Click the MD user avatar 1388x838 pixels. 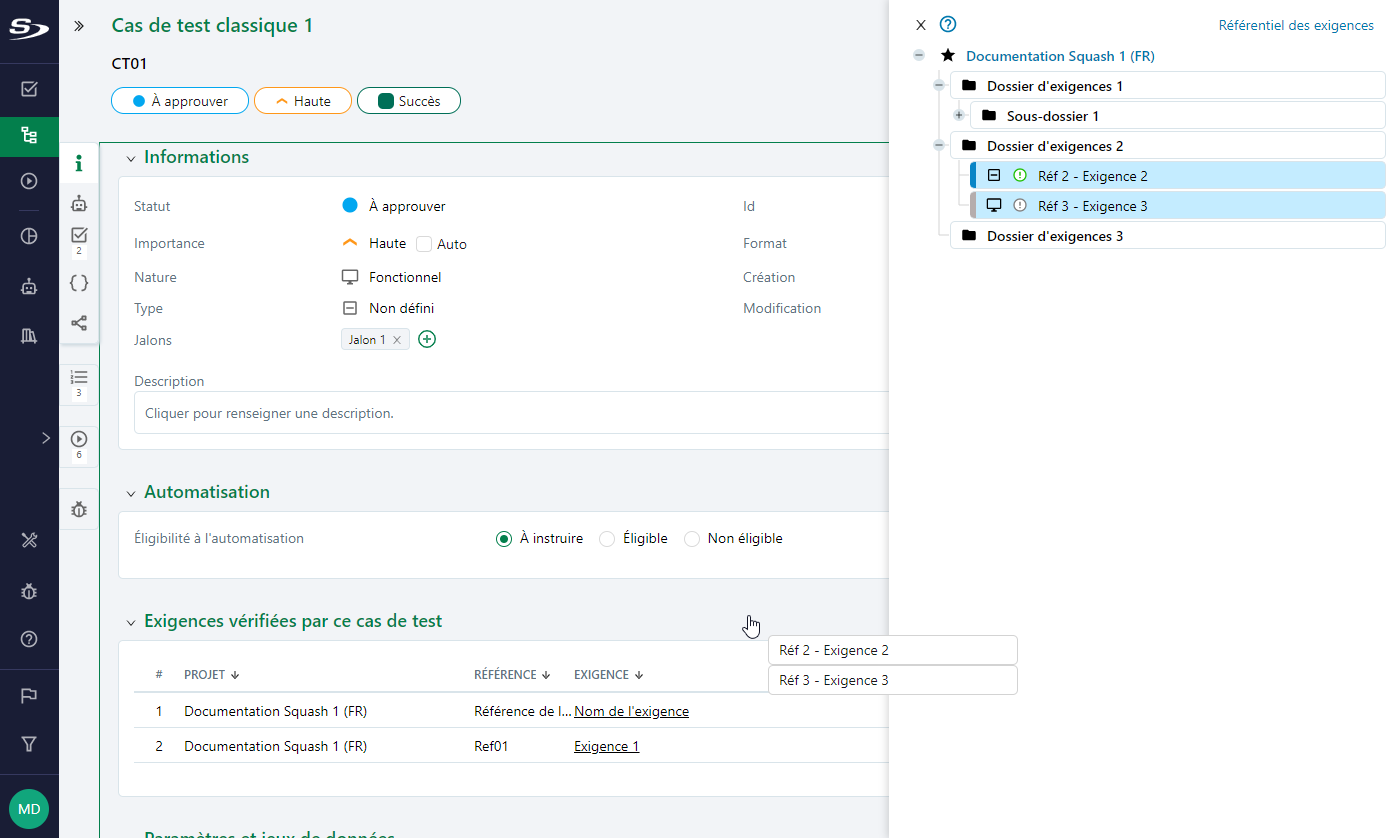[29, 808]
